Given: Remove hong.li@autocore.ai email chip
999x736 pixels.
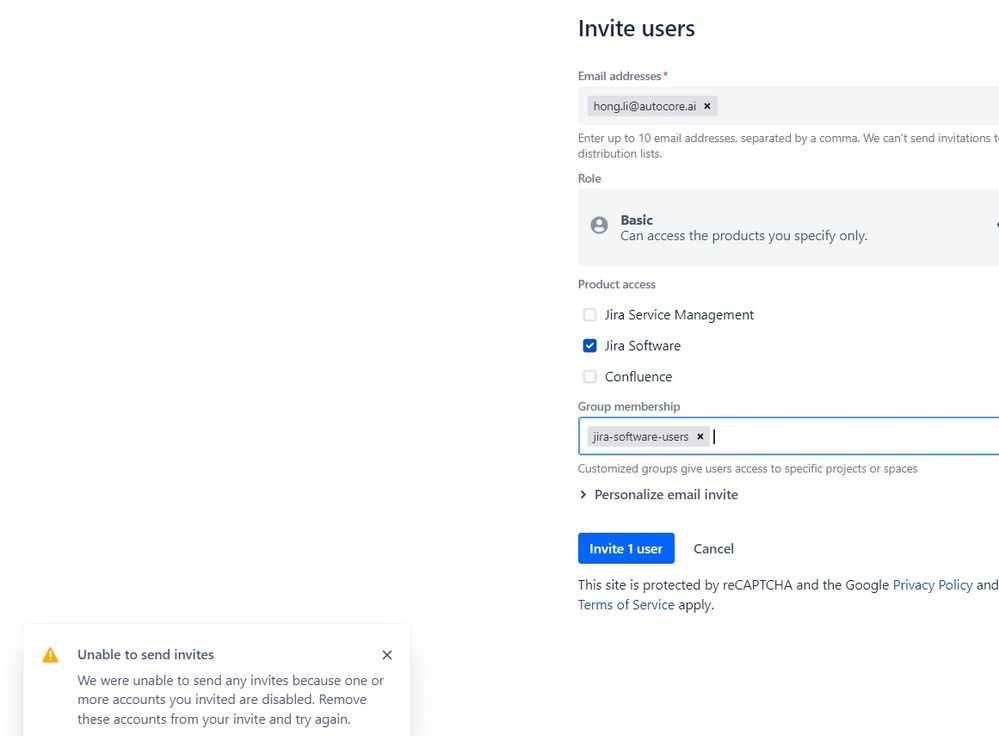Looking at the screenshot, I should point(707,106).
